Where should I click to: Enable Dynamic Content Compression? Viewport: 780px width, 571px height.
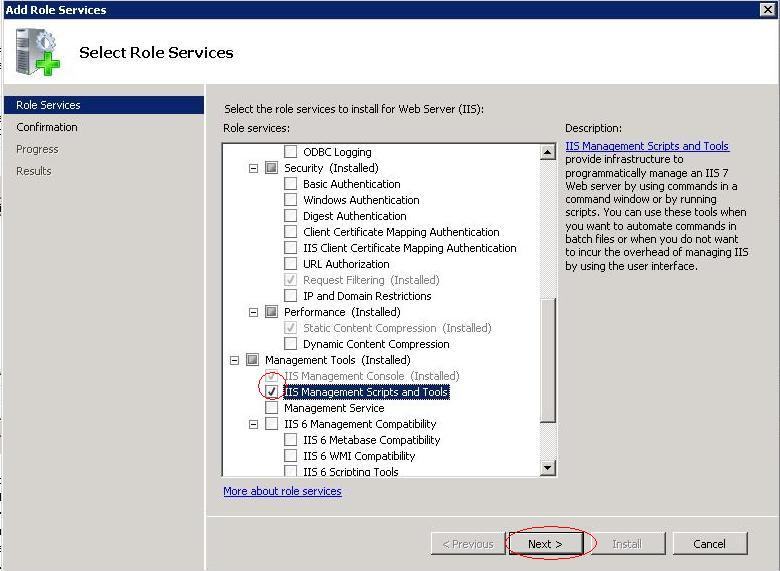pyautogui.click(x=291, y=344)
